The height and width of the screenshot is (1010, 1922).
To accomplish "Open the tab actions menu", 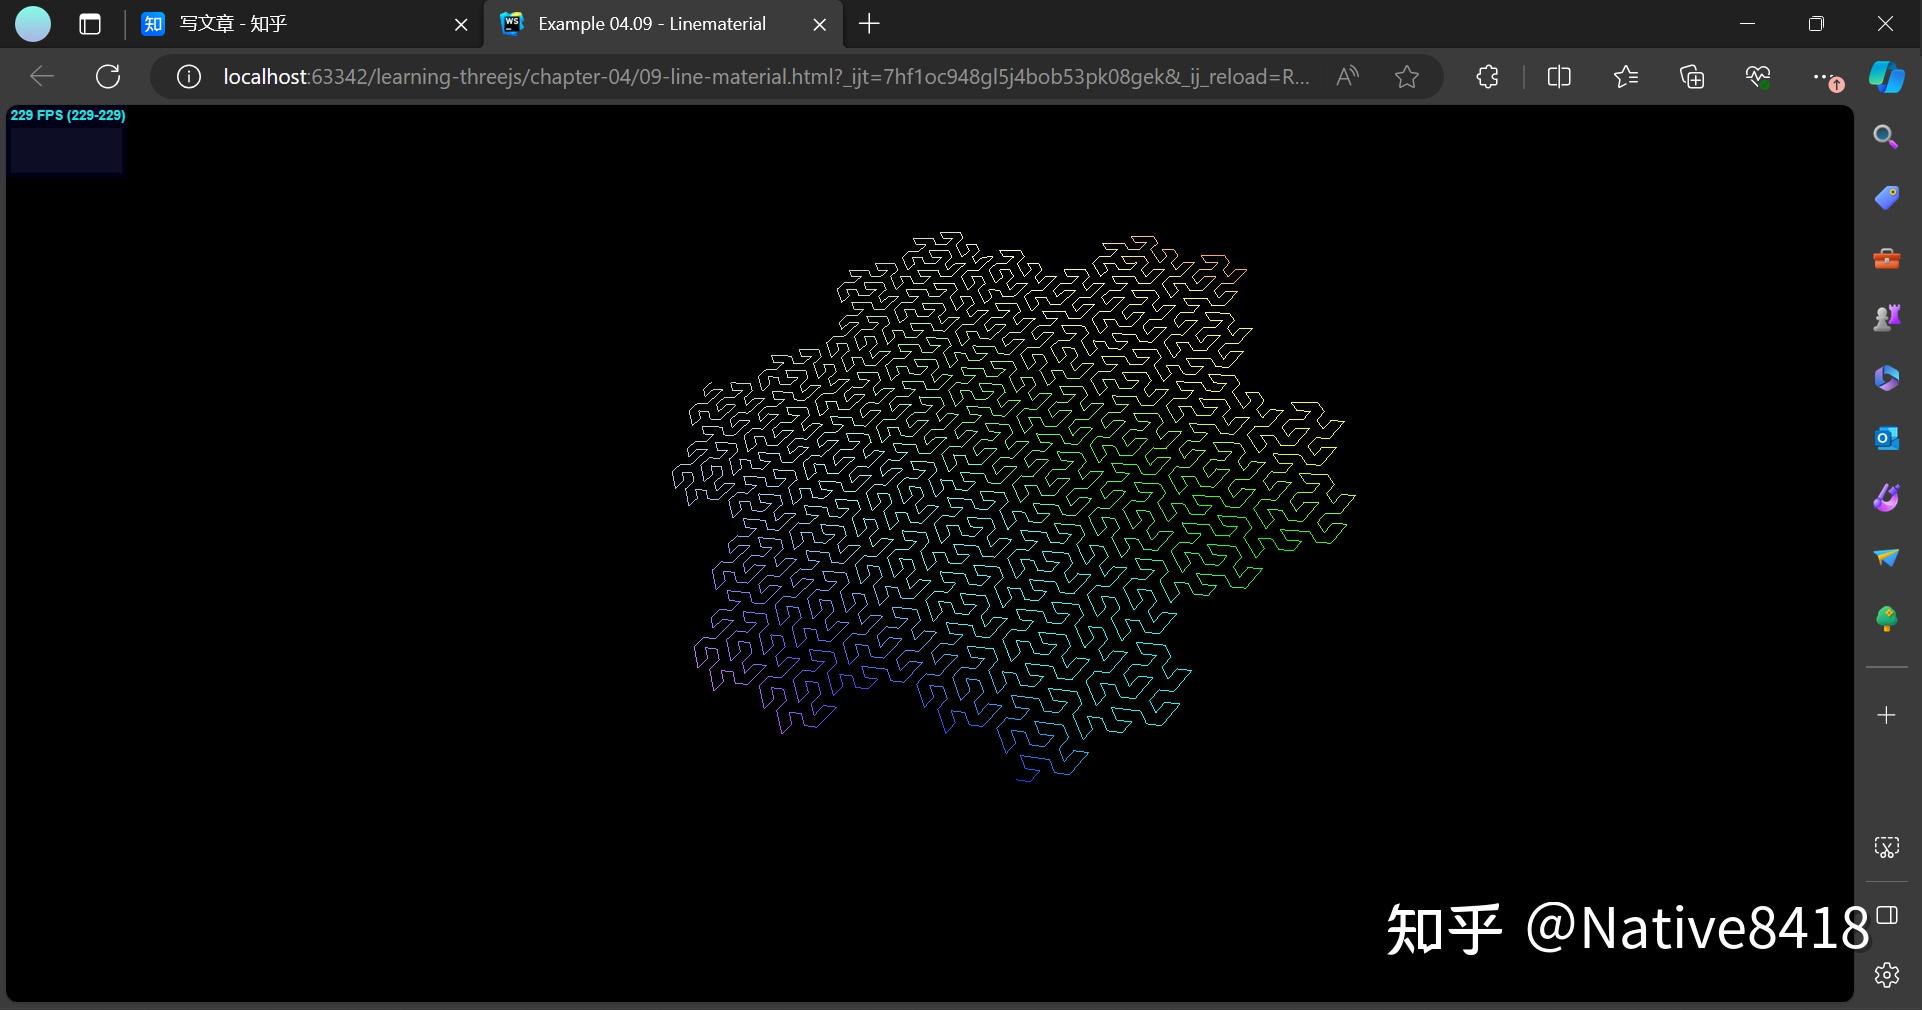I will pos(90,25).
